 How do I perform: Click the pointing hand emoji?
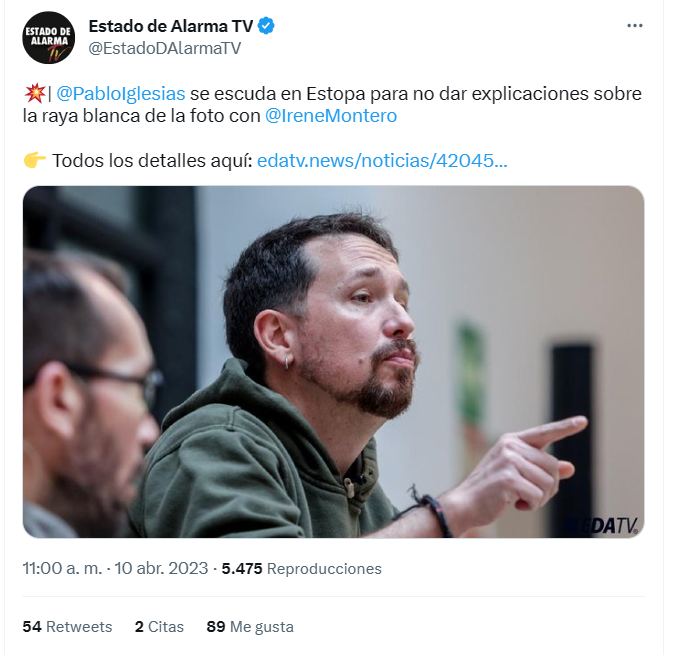[x=34, y=160]
